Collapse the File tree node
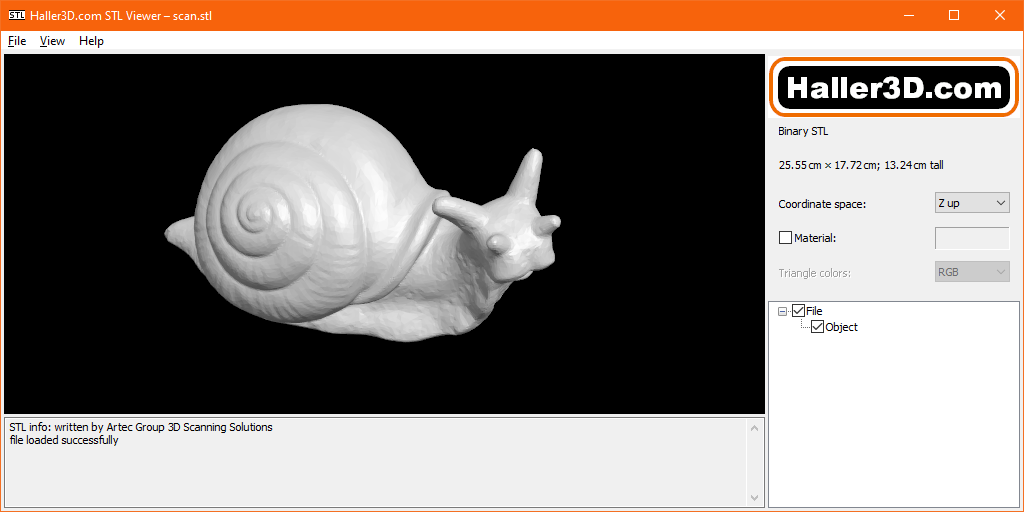The height and width of the screenshot is (512, 1024). click(x=783, y=311)
